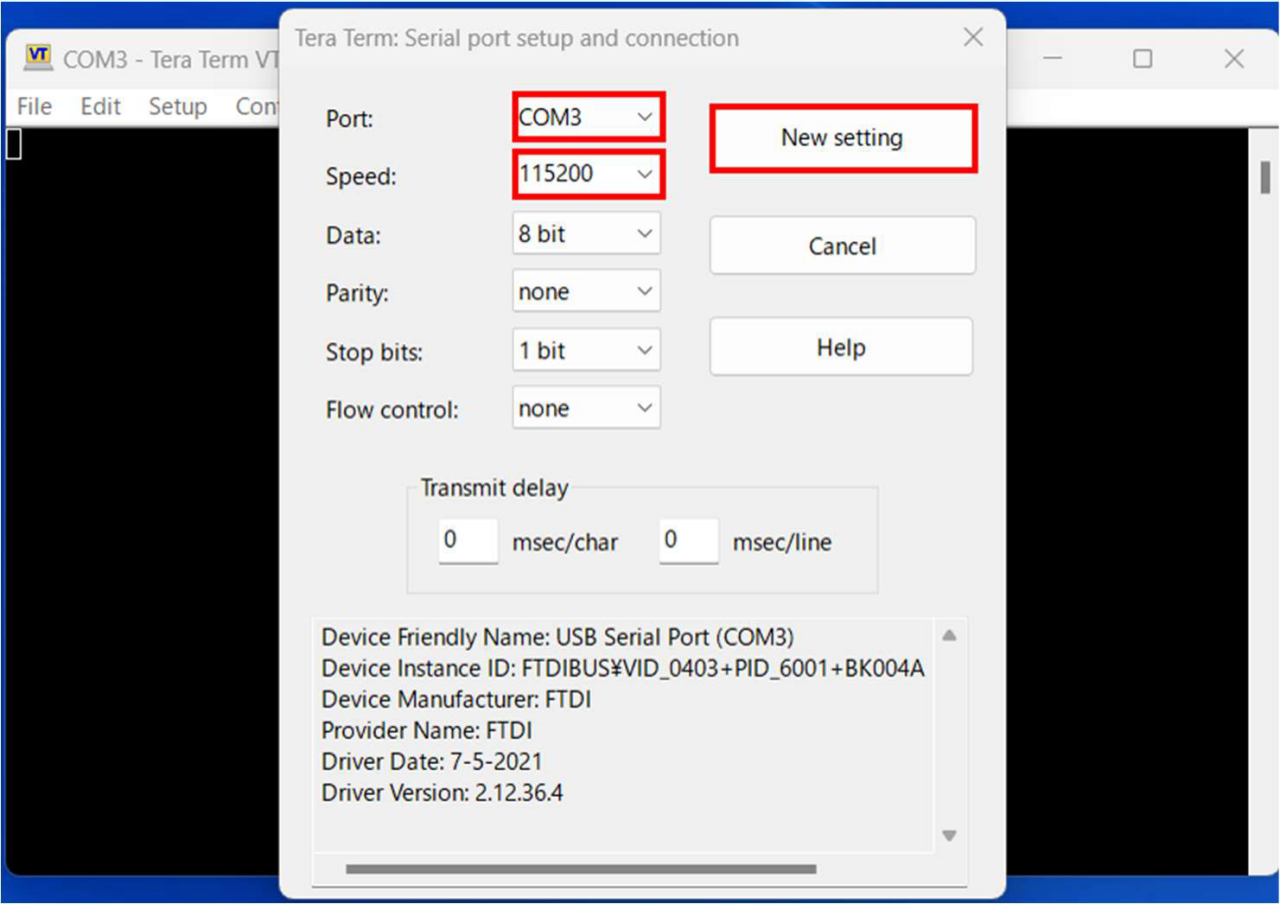Expand the Flow control dropdown

[x=587, y=408]
